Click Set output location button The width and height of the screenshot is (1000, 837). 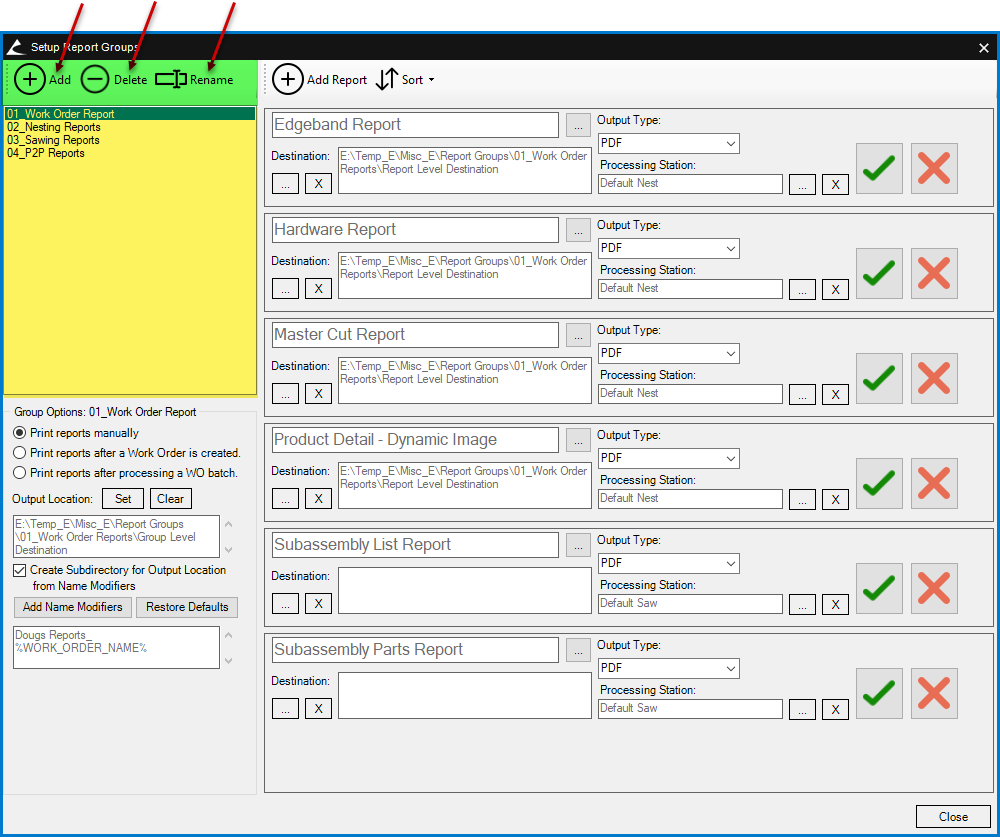point(123,499)
